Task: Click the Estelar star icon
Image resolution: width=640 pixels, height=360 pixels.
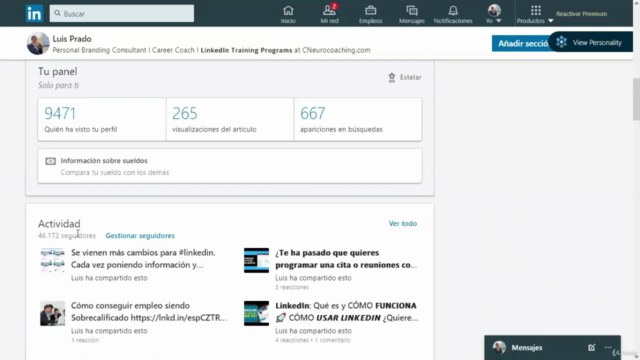Action: coord(392,78)
